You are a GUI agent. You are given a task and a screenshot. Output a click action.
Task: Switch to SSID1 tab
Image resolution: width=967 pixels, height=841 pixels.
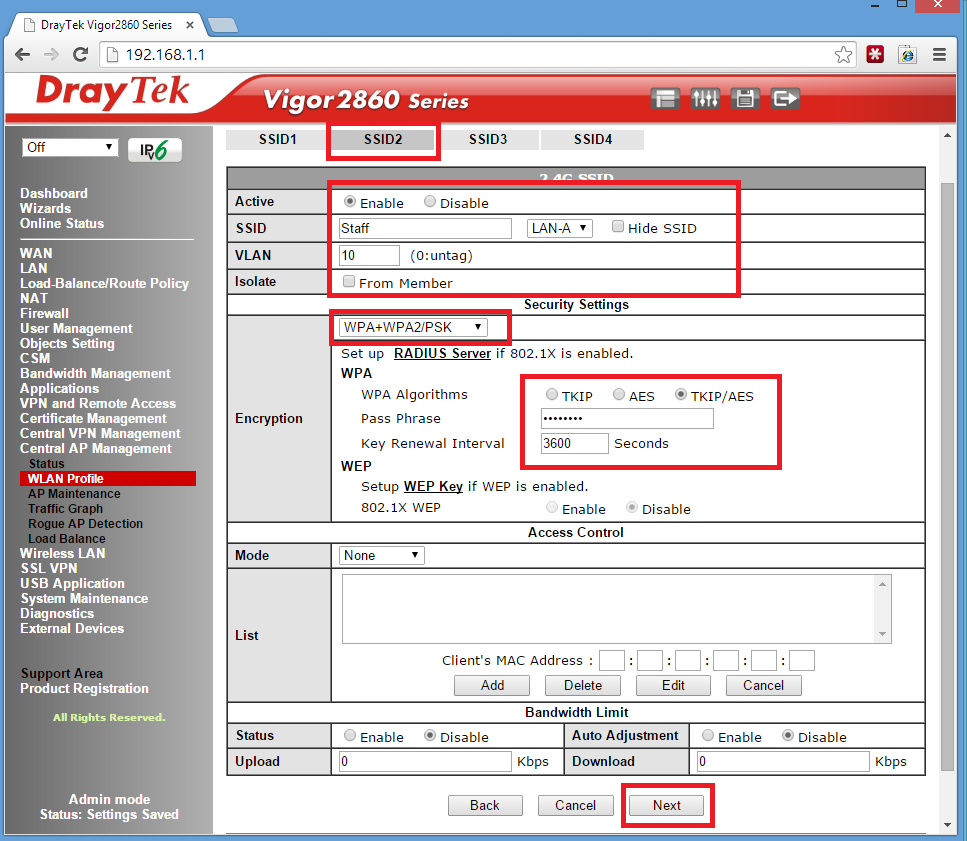coord(278,139)
